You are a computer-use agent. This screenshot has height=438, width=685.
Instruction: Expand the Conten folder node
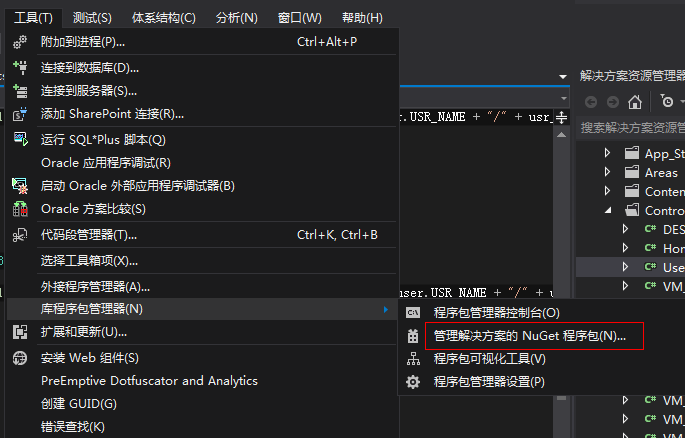pyautogui.click(x=608, y=191)
